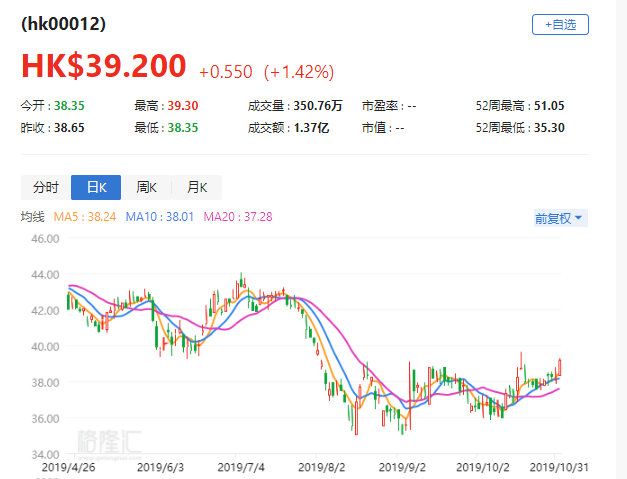Expand the 前复权 adjustment dropdown
The width and height of the screenshot is (627, 479).
pos(559,217)
